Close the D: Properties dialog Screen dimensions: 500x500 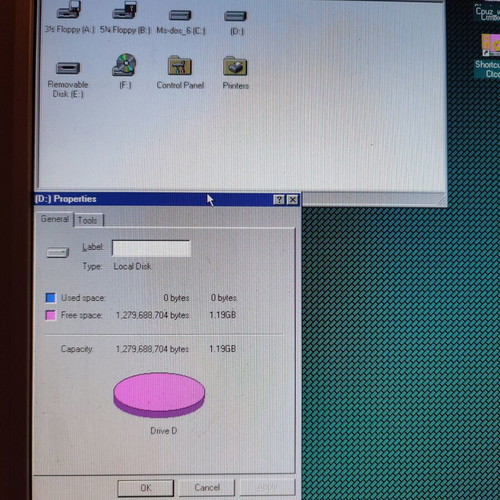292,200
